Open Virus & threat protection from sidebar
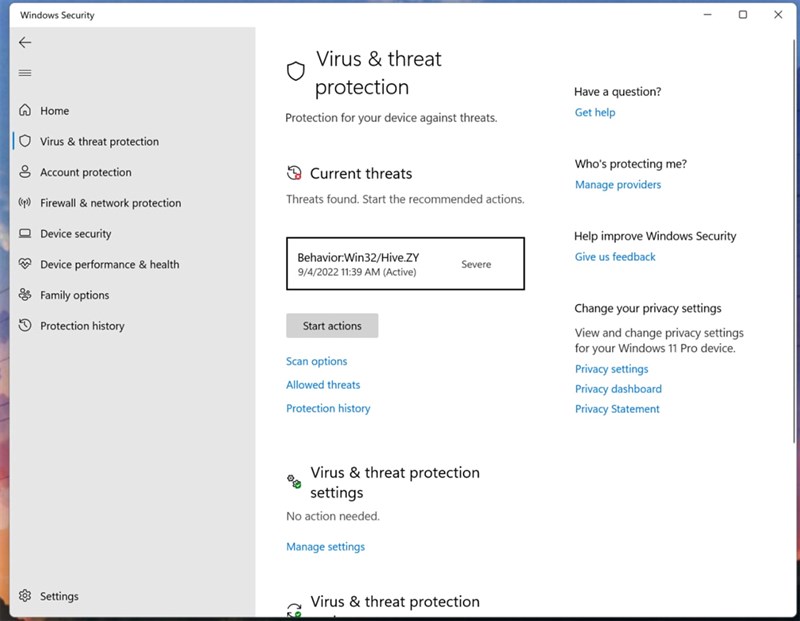 tap(102, 141)
